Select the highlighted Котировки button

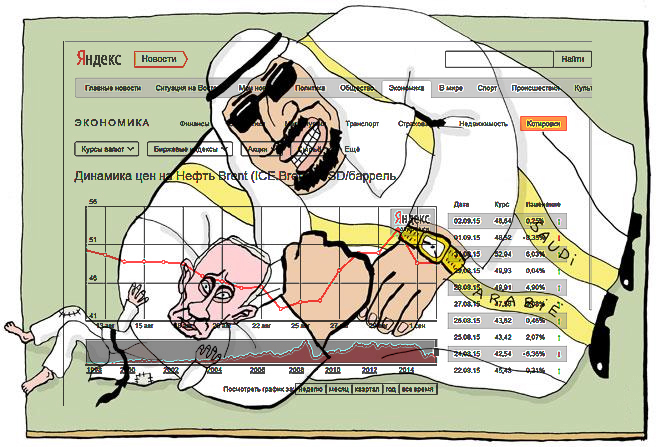pyautogui.click(x=543, y=123)
